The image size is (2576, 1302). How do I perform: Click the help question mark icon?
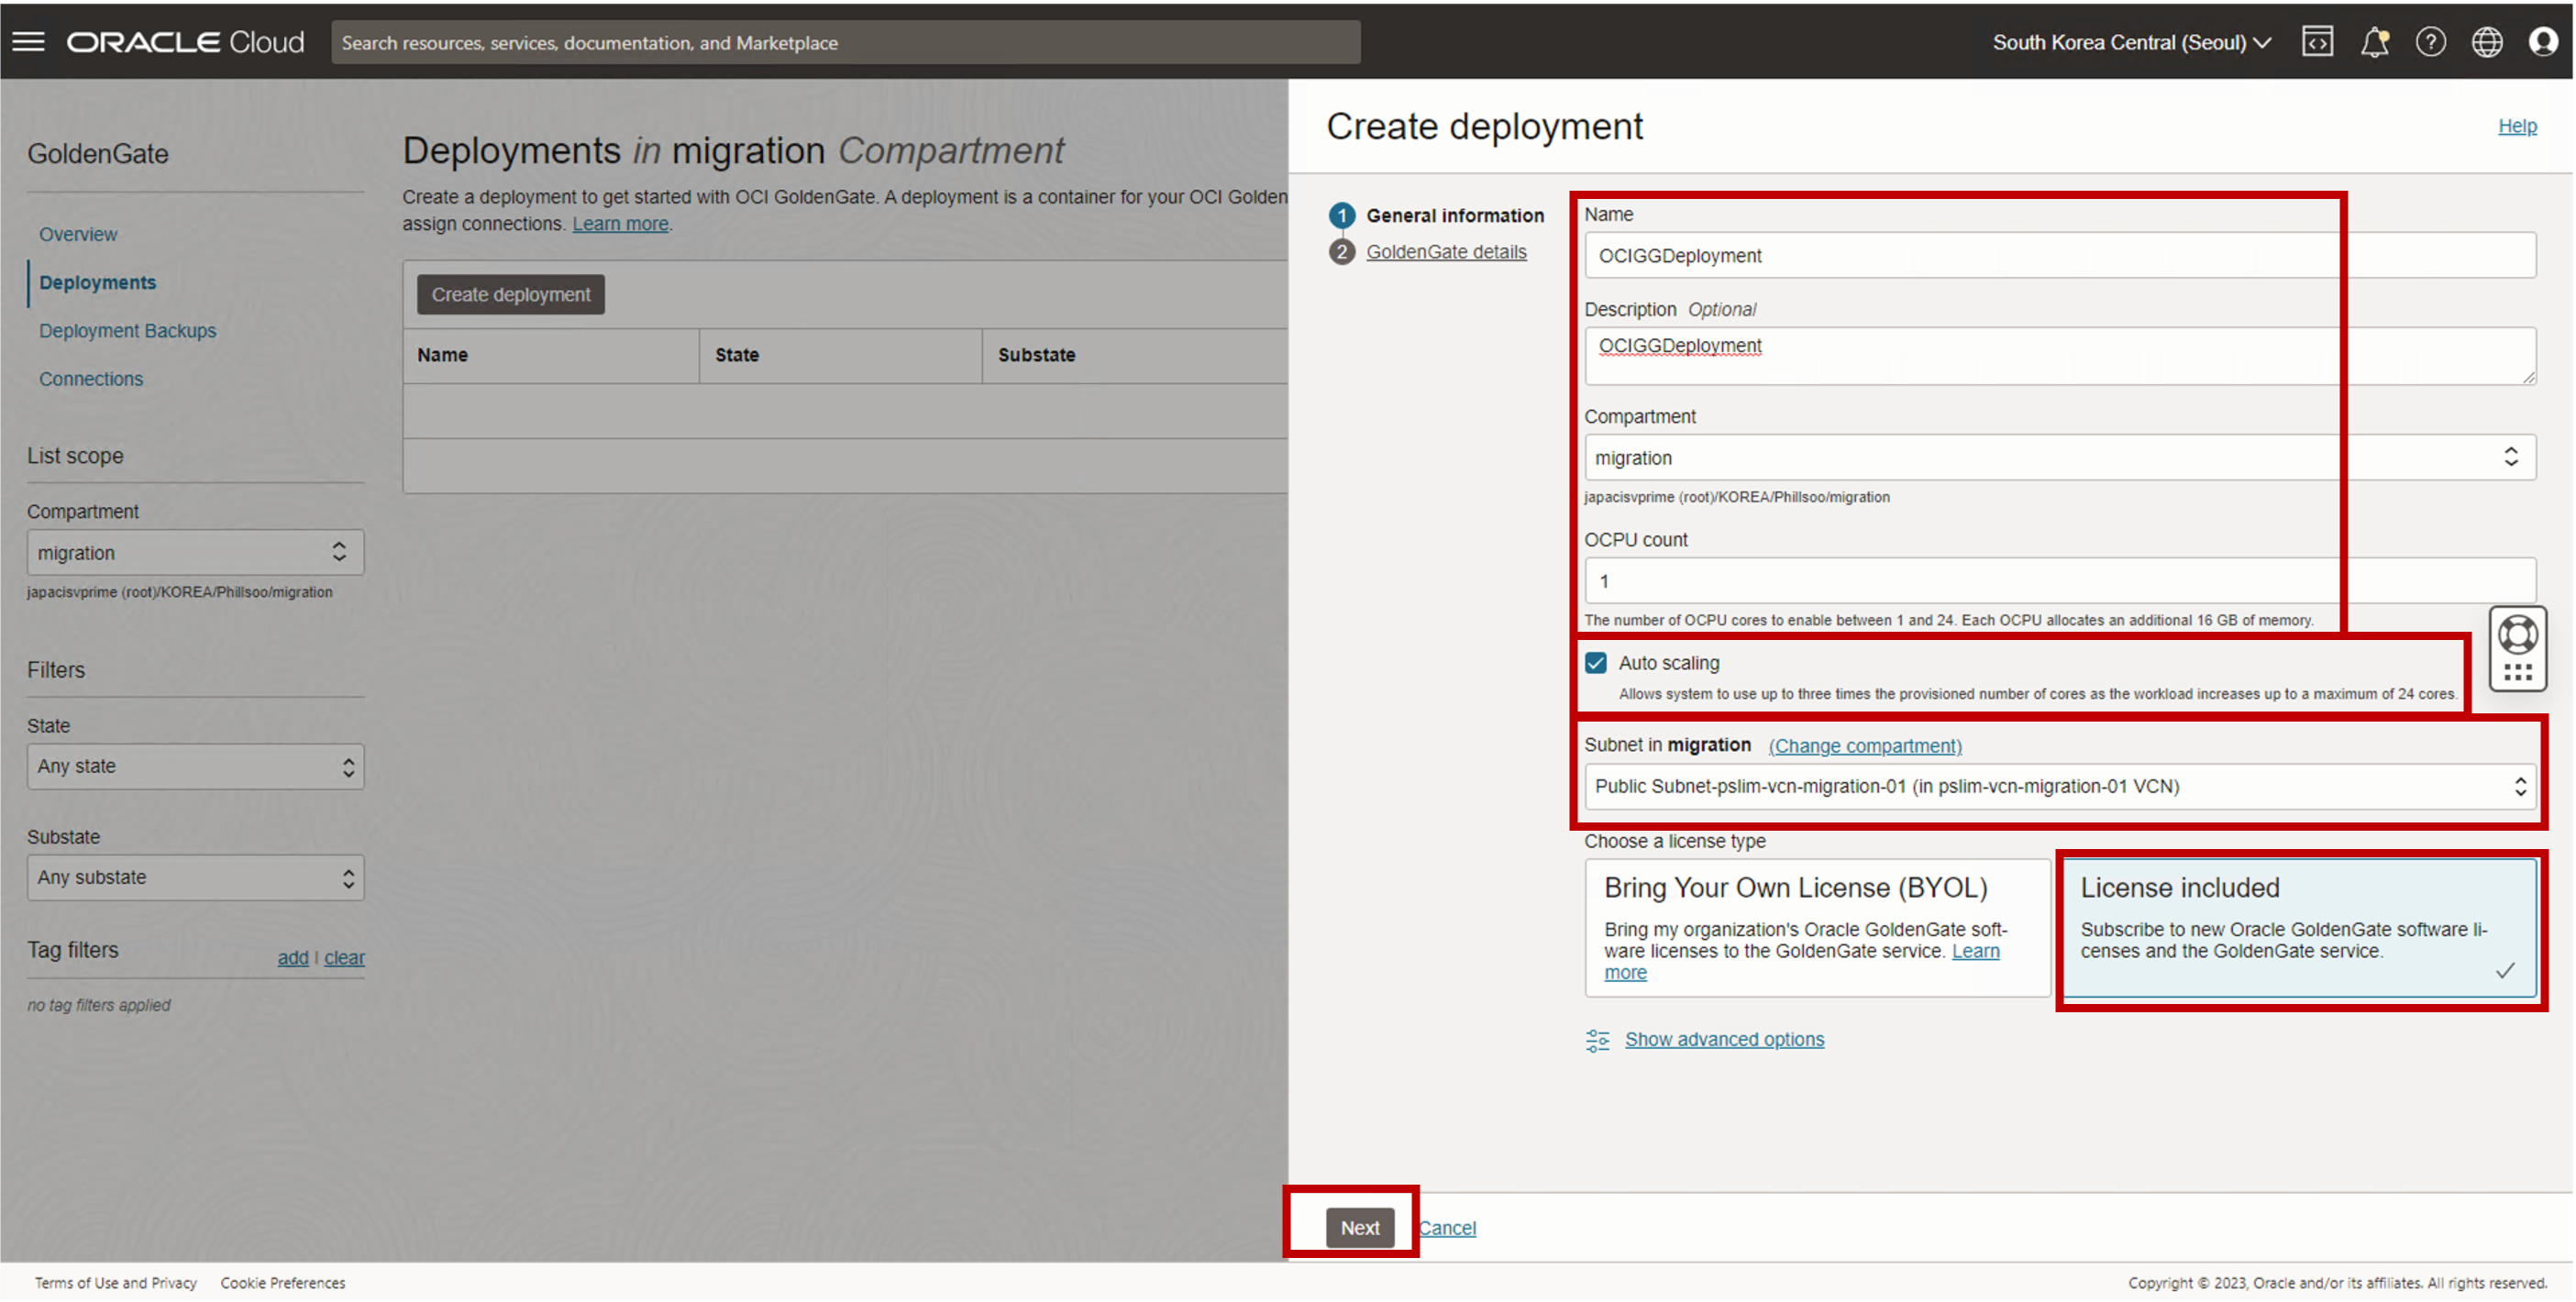click(2431, 41)
